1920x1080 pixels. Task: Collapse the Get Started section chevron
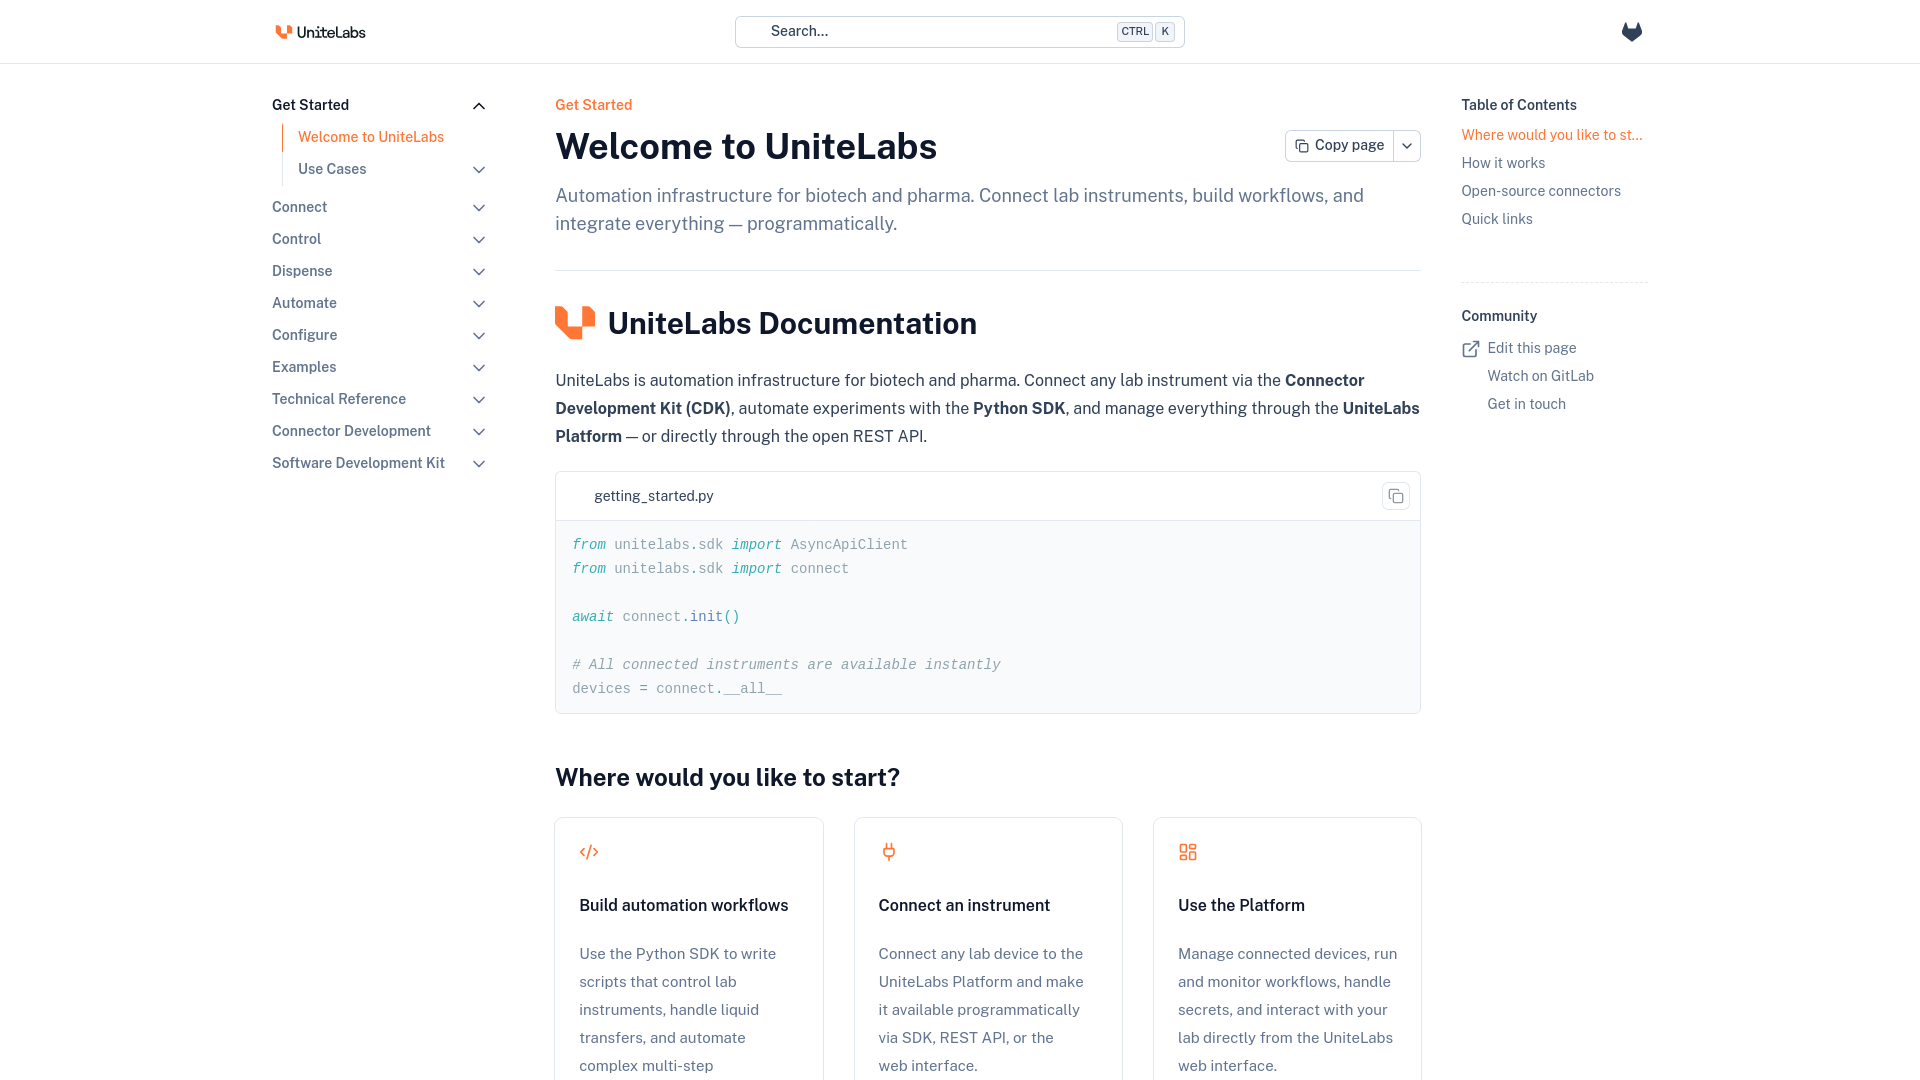pyautogui.click(x=479, y=106)
